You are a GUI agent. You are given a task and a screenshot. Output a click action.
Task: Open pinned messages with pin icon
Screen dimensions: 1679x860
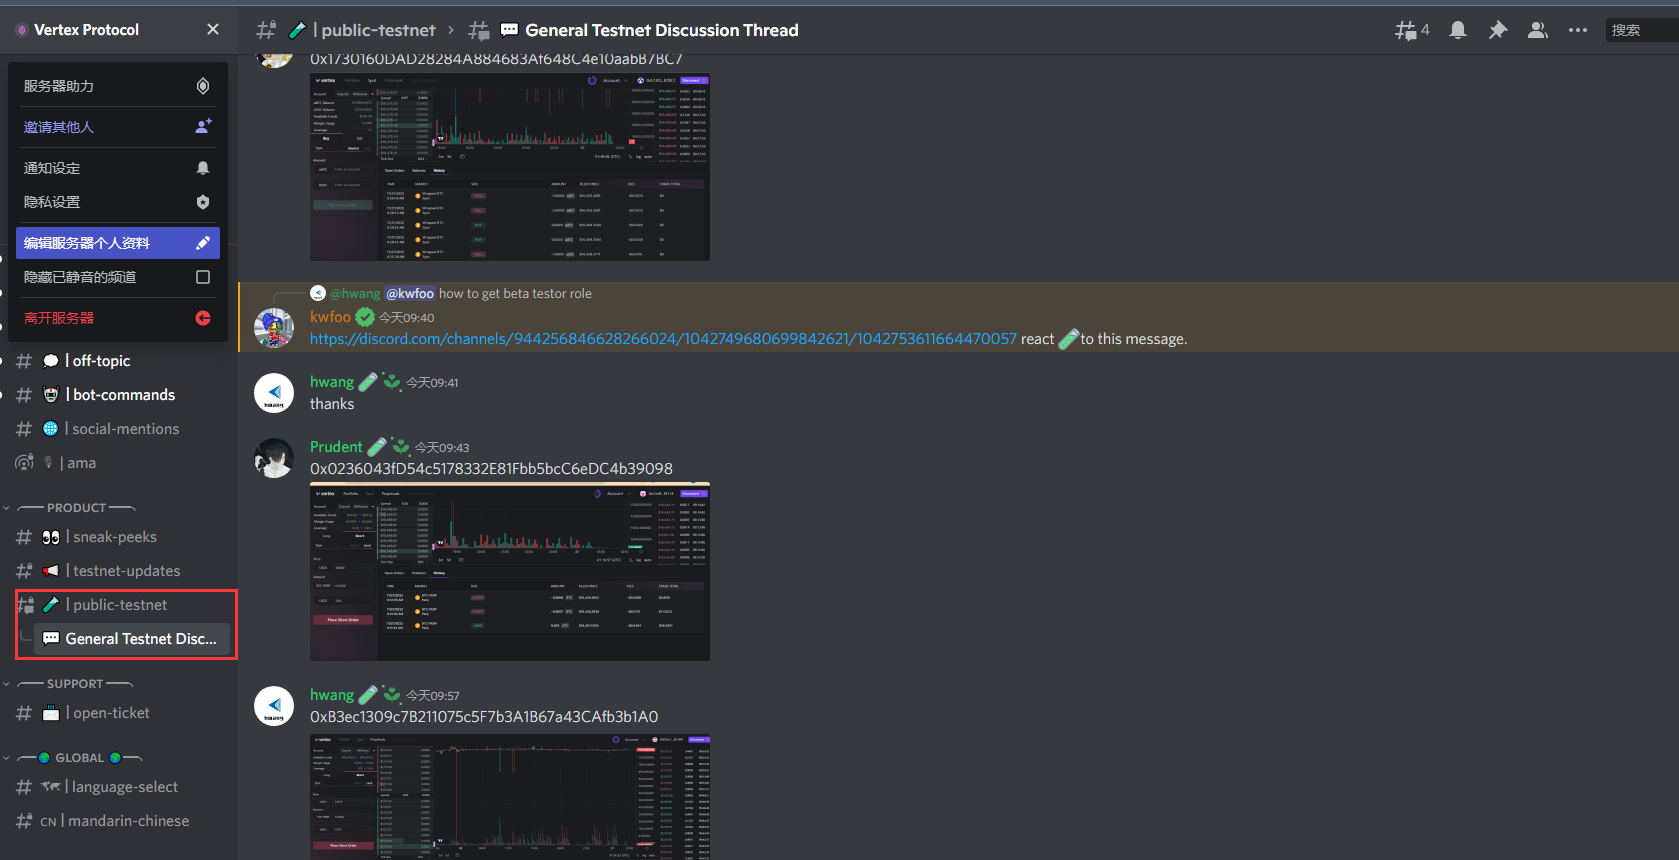click(x=1497, y=30)
